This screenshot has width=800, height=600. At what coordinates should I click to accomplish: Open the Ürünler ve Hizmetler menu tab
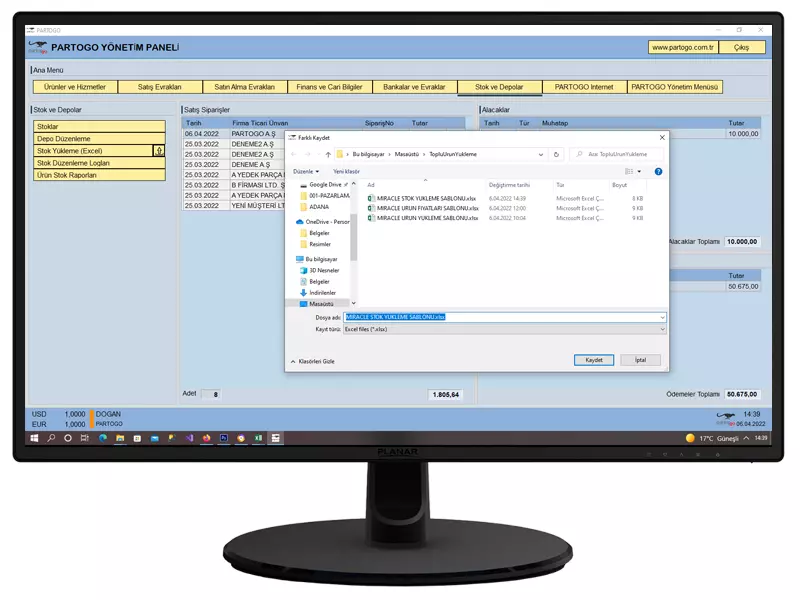[x=75, y=87]
